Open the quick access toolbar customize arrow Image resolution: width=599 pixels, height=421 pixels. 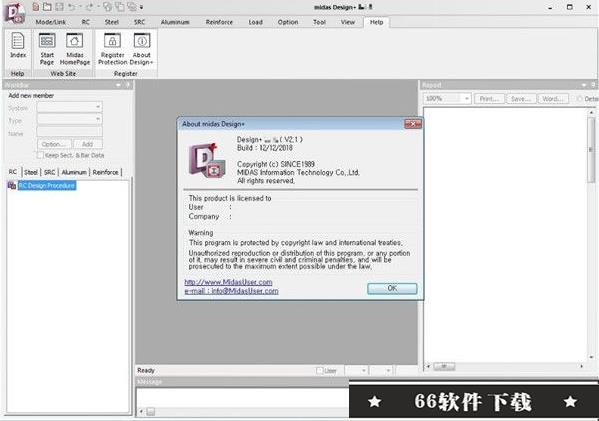141,7
